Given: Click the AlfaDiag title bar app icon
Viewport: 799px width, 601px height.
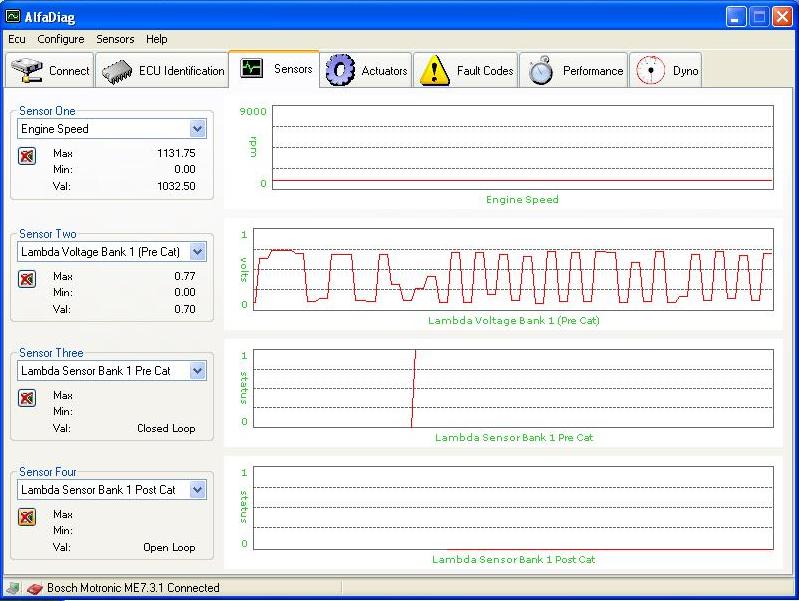Looking at the screenshot, I should tap(12, 16).
